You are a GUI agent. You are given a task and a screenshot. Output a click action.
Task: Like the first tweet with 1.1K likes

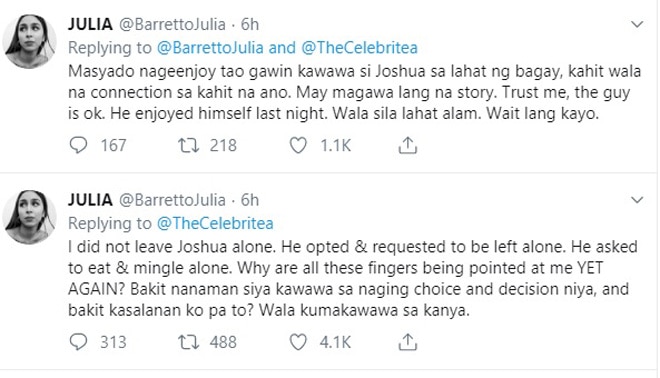[298, 146]
